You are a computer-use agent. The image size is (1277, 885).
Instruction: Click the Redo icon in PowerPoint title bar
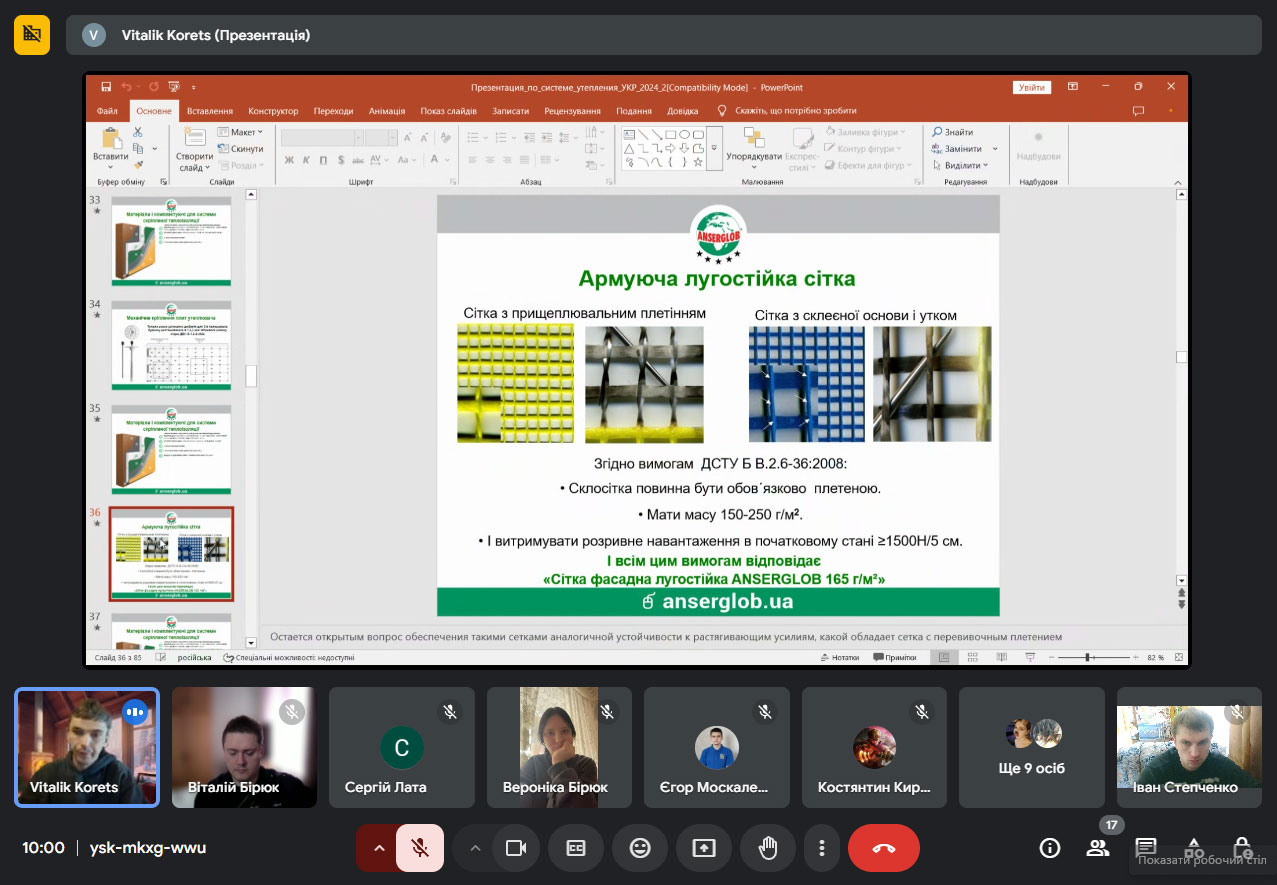152,87
